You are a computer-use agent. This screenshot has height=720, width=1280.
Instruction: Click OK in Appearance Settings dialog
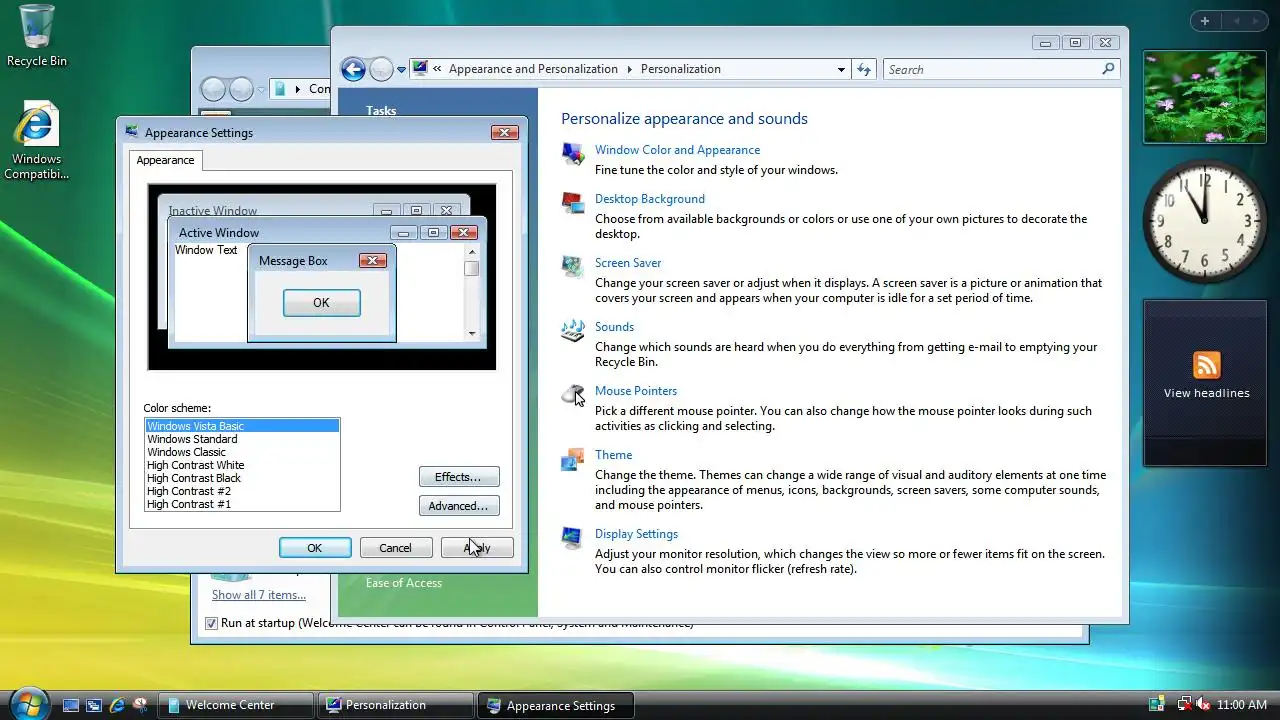(x=315, y=548)
